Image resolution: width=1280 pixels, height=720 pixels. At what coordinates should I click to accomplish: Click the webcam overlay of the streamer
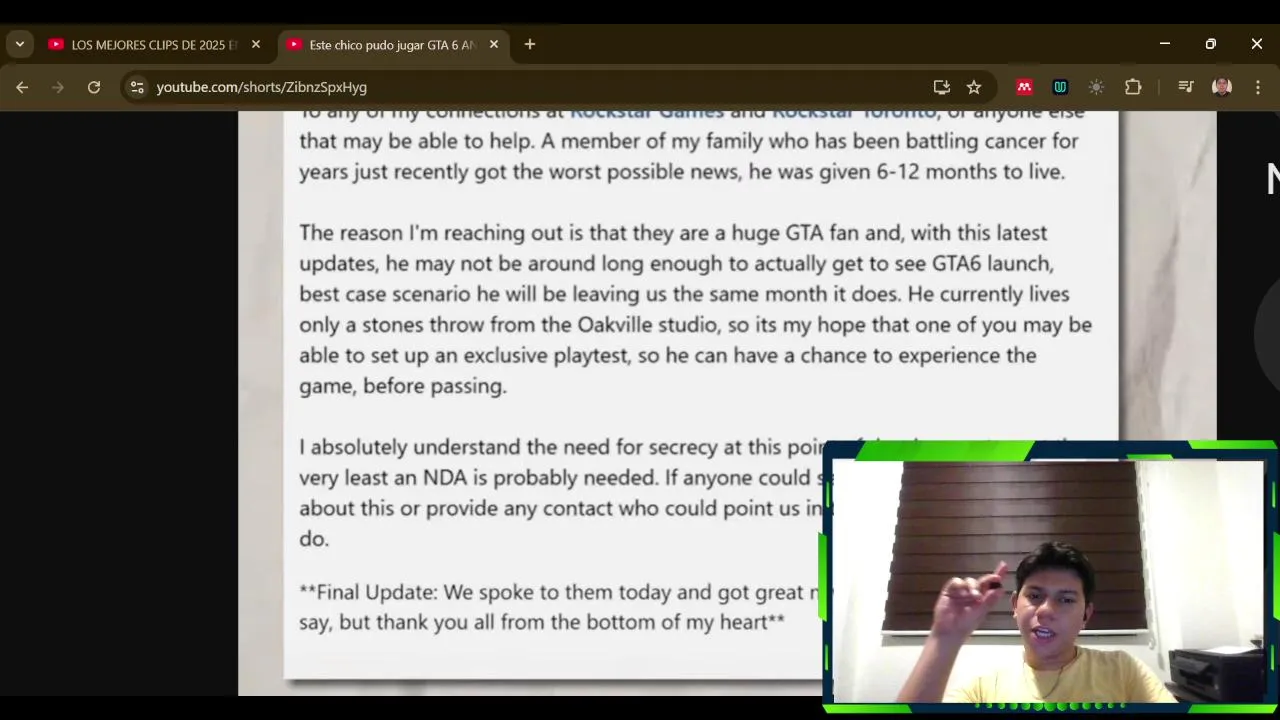pos(1049,577)
